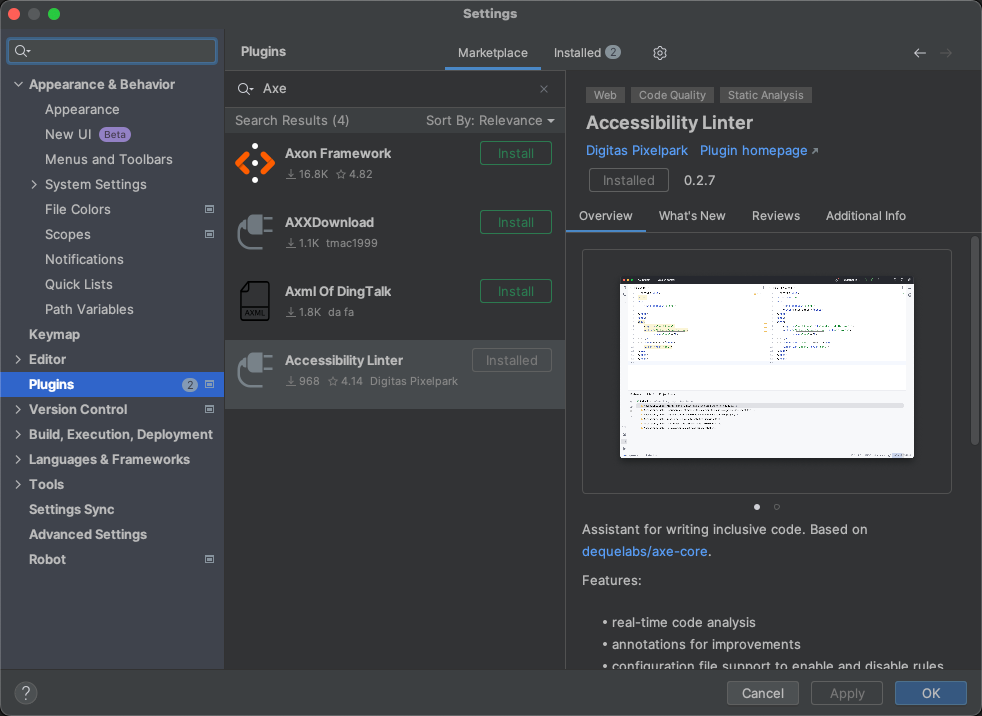Click the AXXDownload plugin icon

click(x=254, y=231)
